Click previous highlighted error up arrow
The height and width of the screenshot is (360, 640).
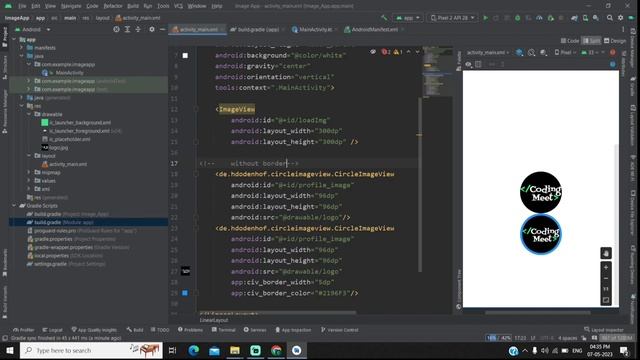pos(409,52)
